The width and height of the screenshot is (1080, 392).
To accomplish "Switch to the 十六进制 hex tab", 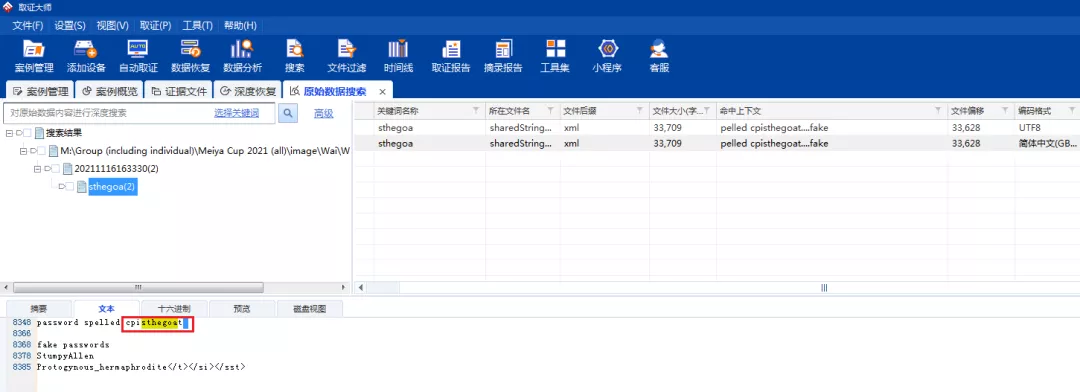I will coord(174,309).
